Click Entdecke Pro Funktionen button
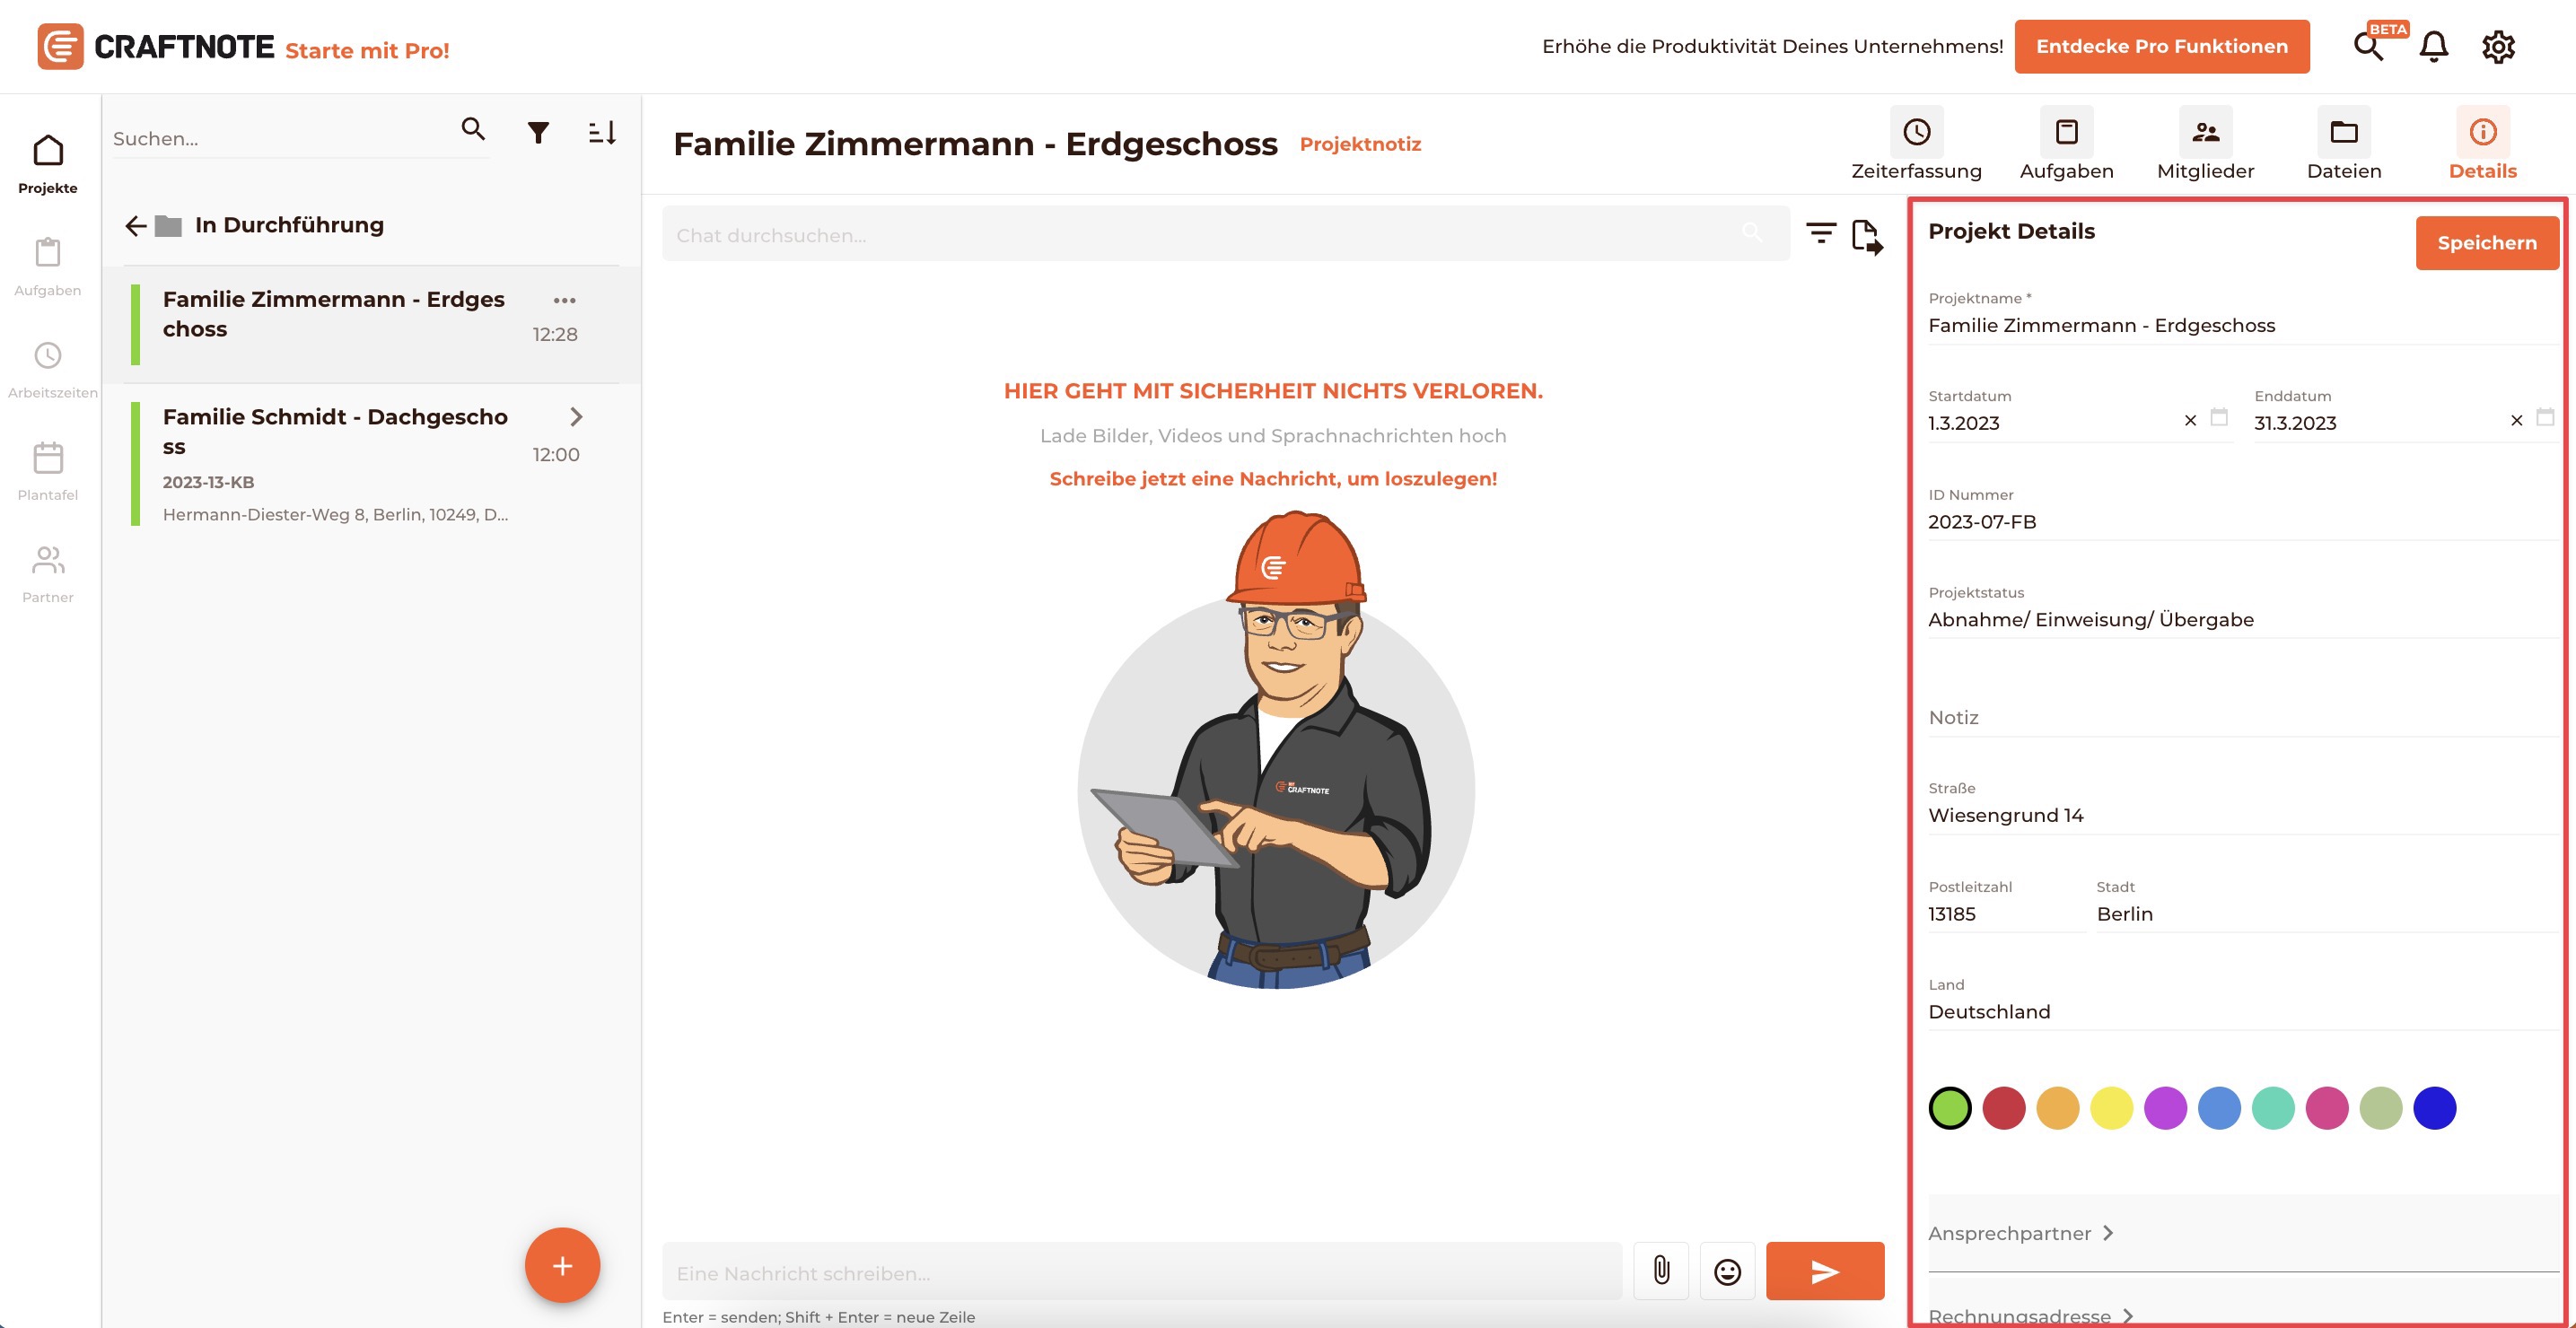 (2161, 46)
